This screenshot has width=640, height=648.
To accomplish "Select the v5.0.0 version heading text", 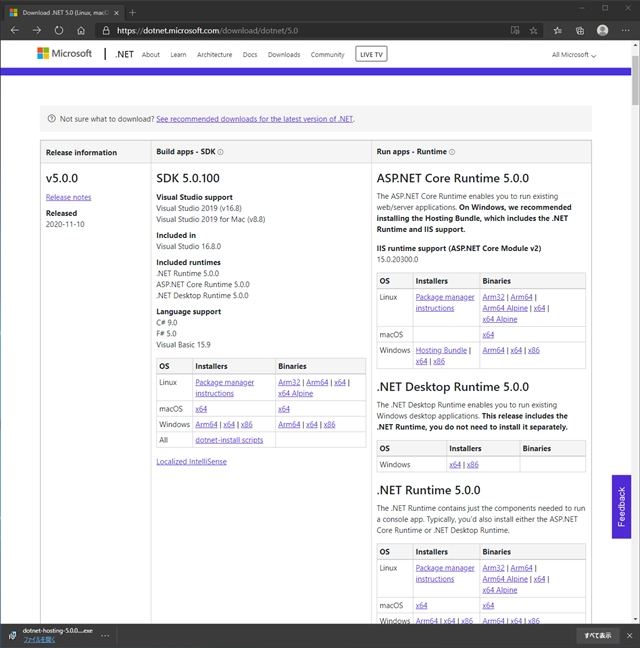I will click(x=62, y=178).
